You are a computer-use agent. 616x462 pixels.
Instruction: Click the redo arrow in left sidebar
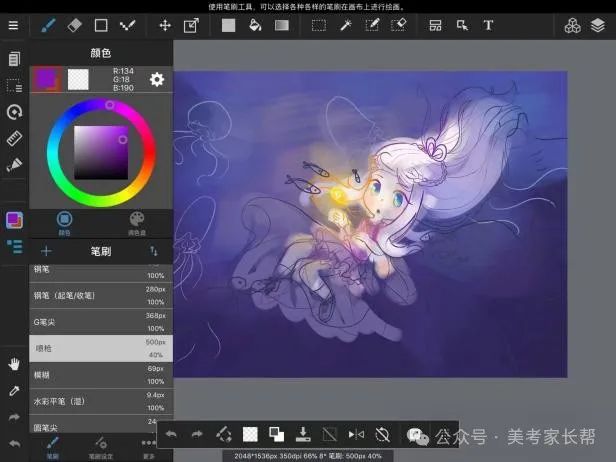coord(14,417)
